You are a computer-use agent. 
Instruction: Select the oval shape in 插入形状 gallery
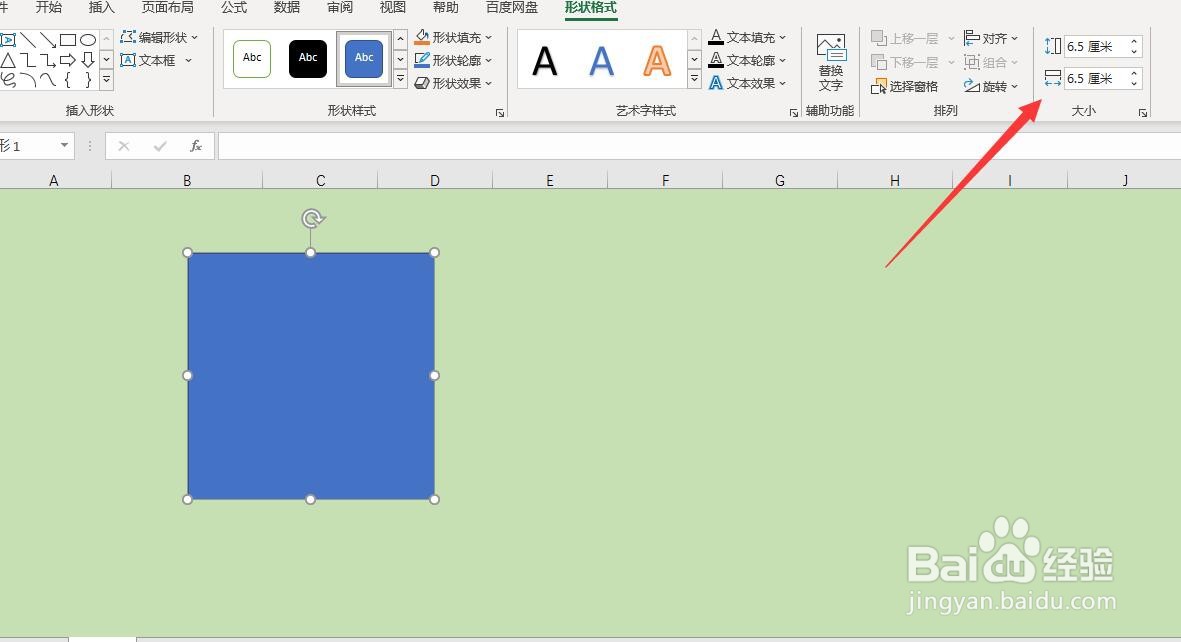click(88, 39)
